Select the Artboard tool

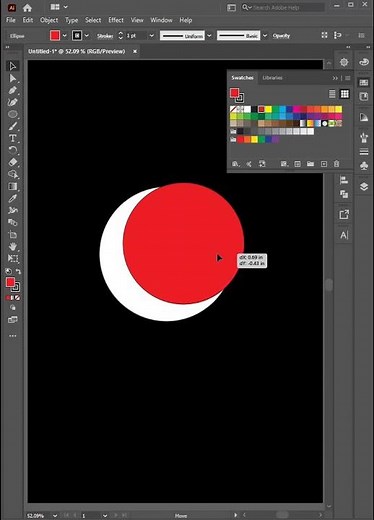(13, 234)
